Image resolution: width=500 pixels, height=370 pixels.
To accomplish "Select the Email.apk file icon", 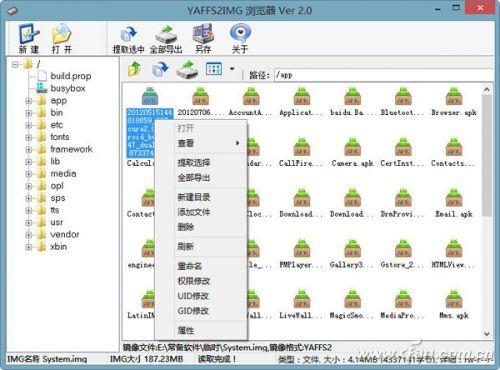I will (454, 198).
